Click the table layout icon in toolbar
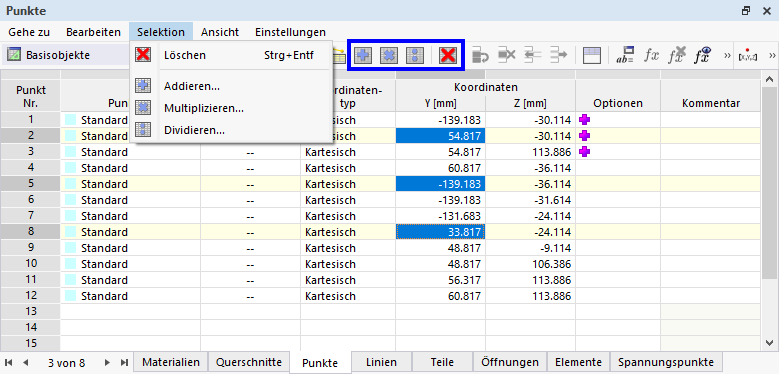This screenshot has width=779, height=374. 592,55
